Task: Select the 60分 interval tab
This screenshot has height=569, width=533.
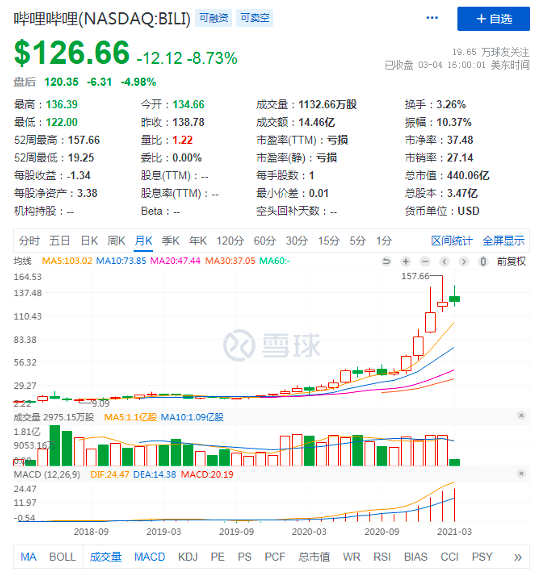Action: 265,241
